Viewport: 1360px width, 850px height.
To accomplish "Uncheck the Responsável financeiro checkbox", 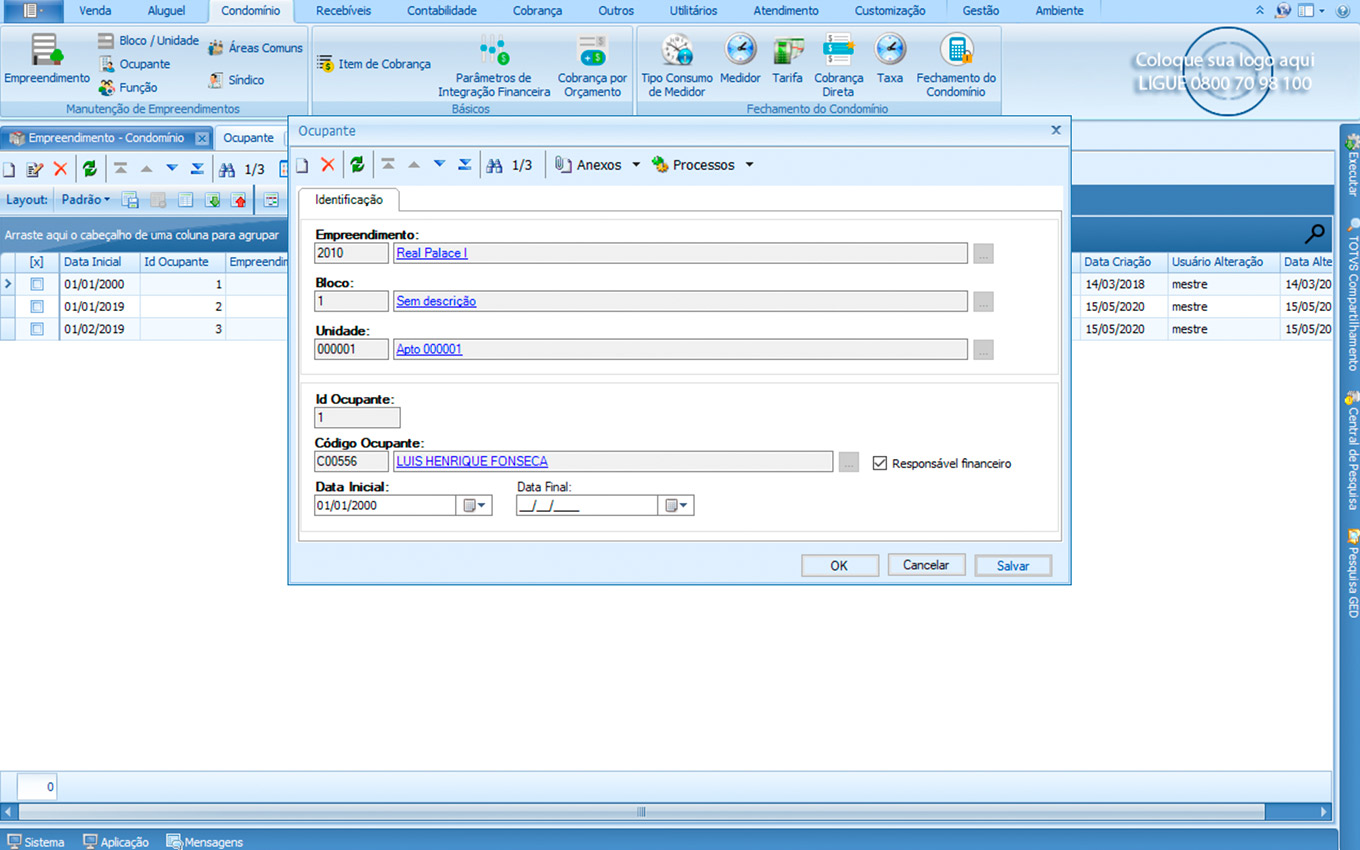I will (x=880, y=463).
